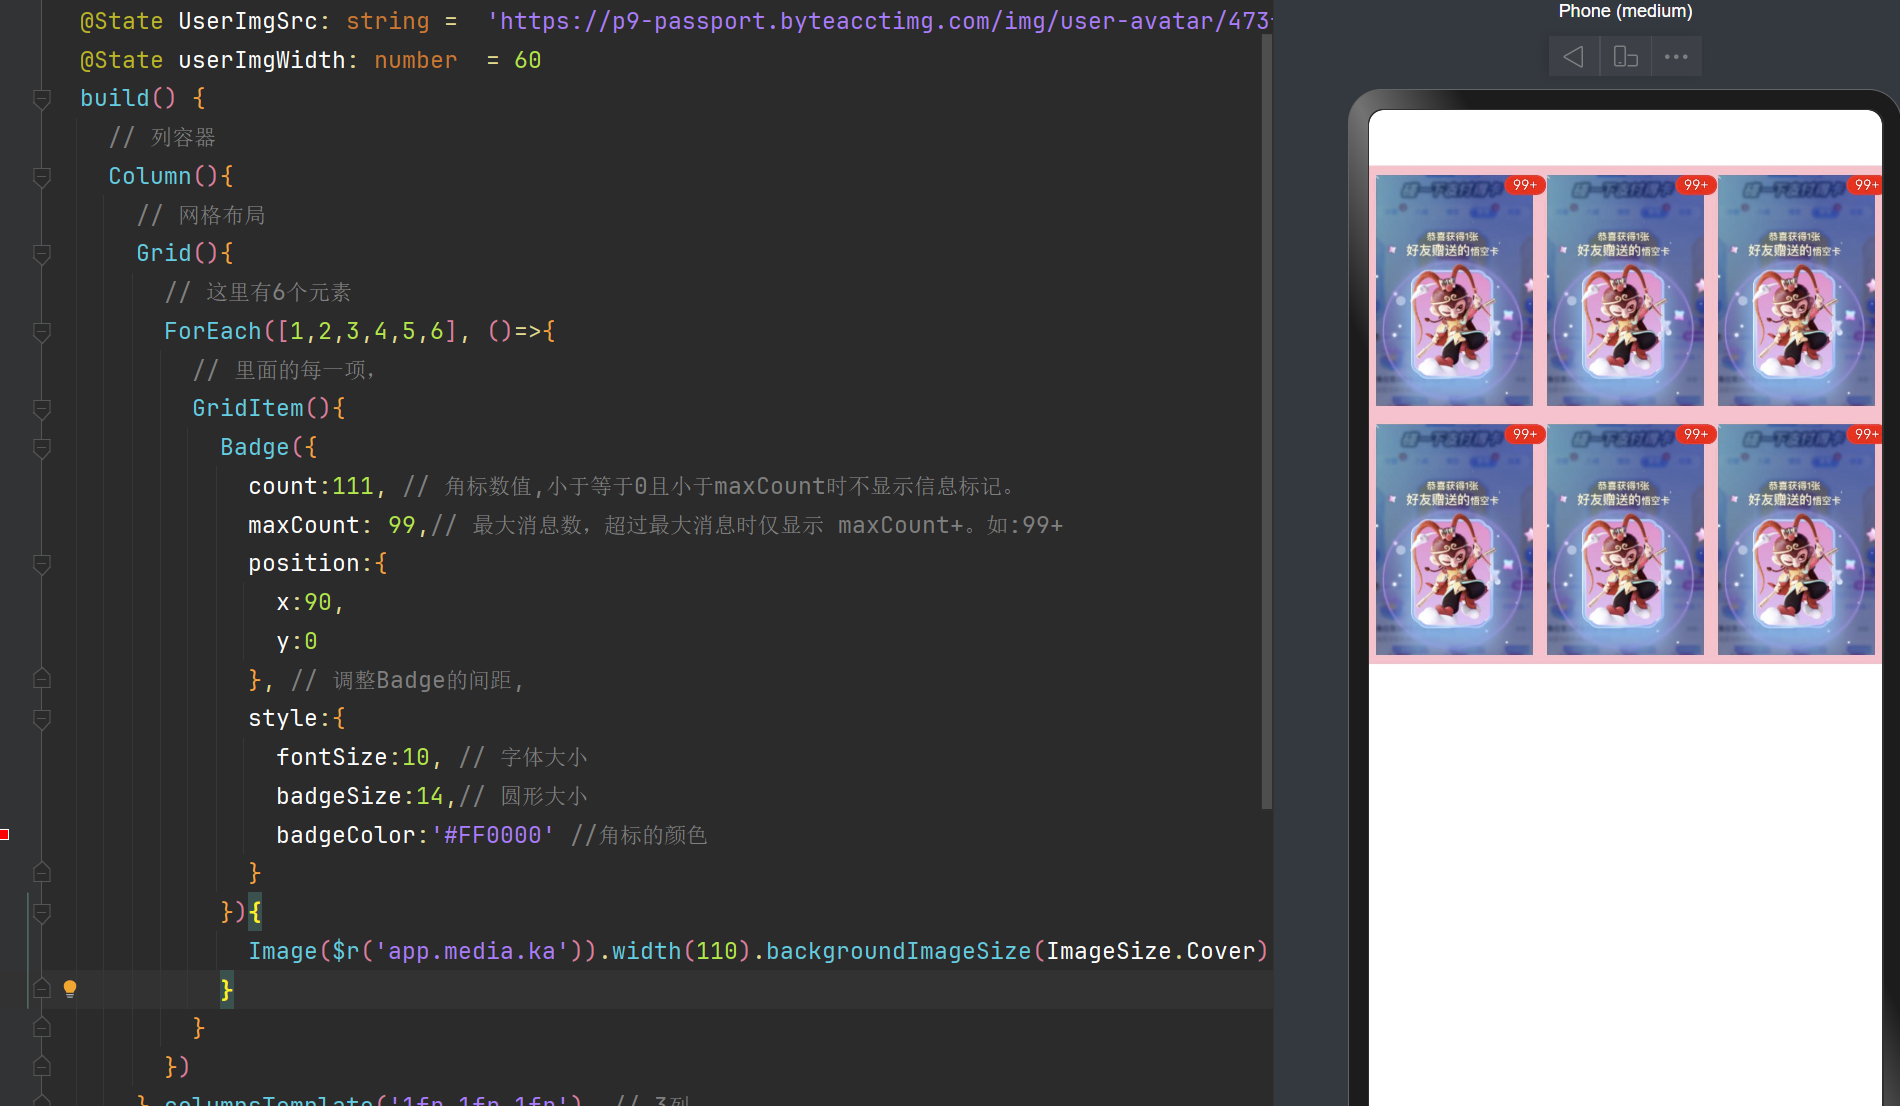Click the '//角标的颜色' comment
Viewport: 1900px width, 1106px height.
[x=639, y=835]
